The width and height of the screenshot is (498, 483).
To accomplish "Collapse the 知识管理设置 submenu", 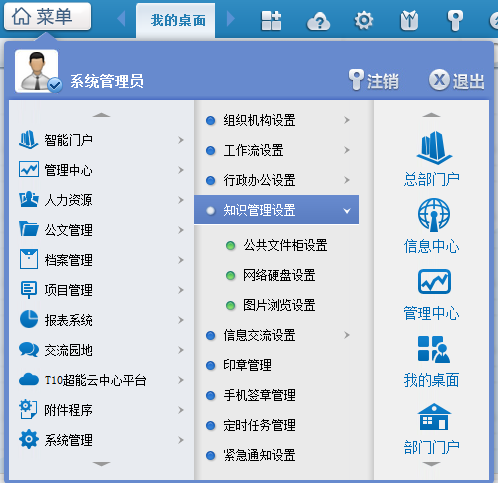I will pos(347,211).
